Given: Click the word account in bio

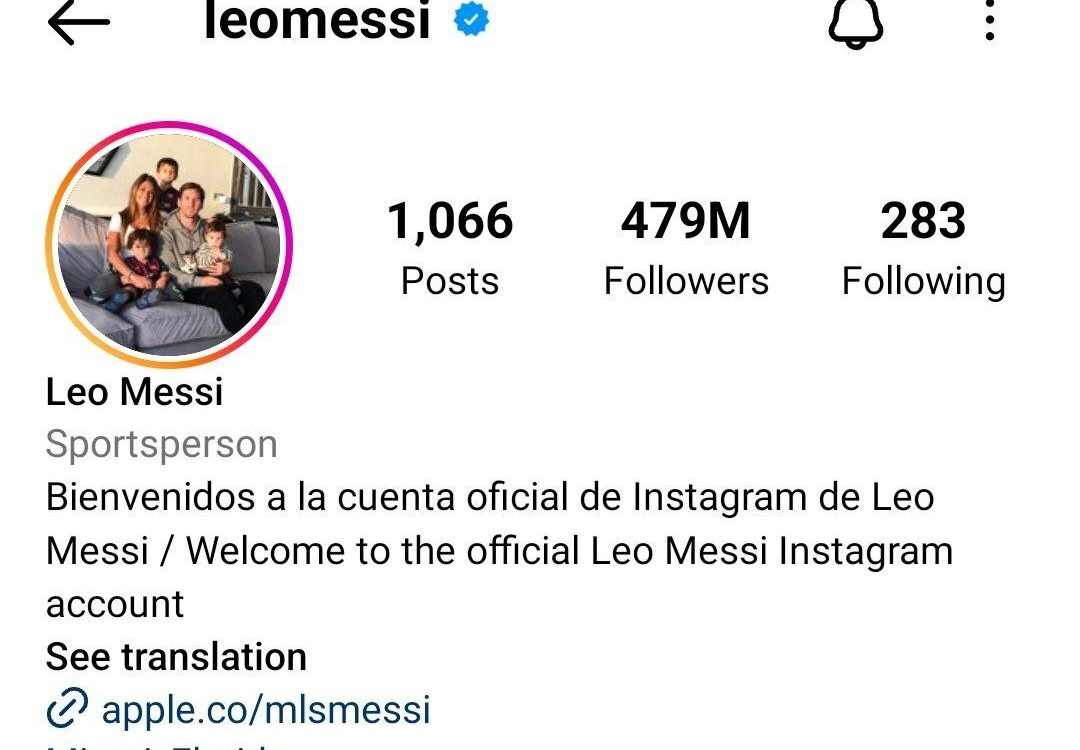Looking at the screenshot, I should click(115, 605).
